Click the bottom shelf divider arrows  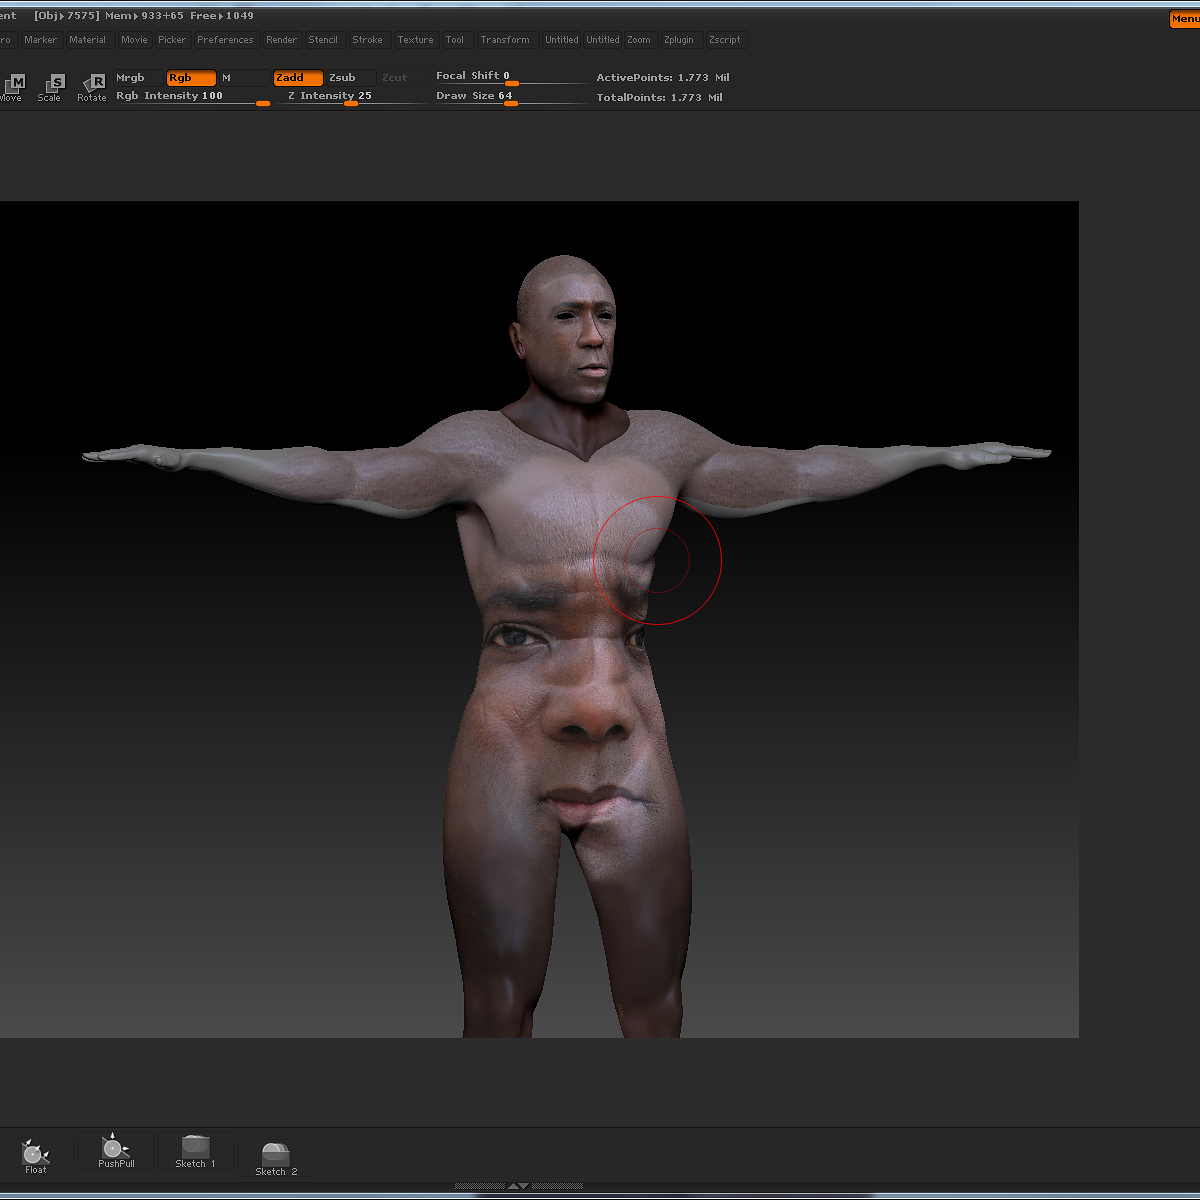point(518,1186)
